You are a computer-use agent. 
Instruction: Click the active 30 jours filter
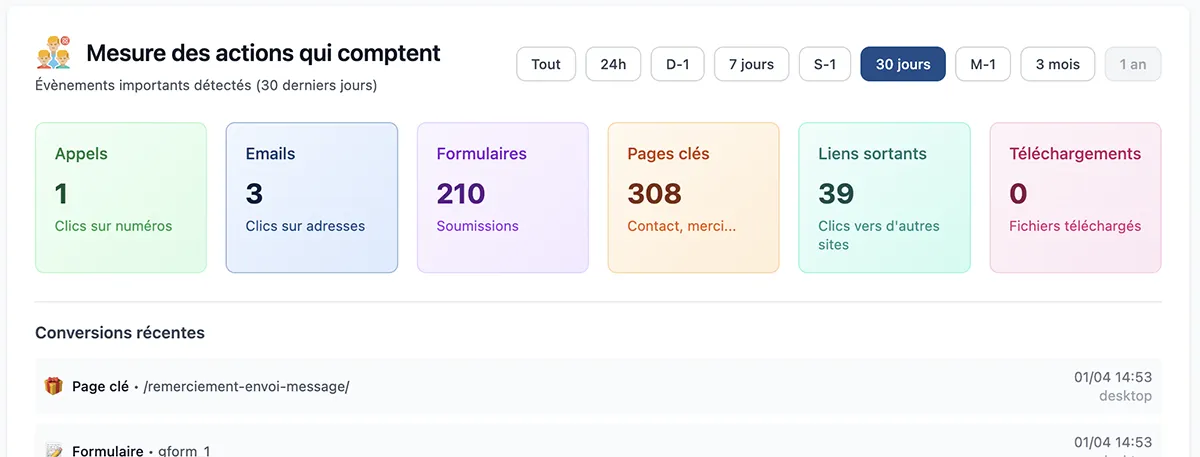coord(903,64)
